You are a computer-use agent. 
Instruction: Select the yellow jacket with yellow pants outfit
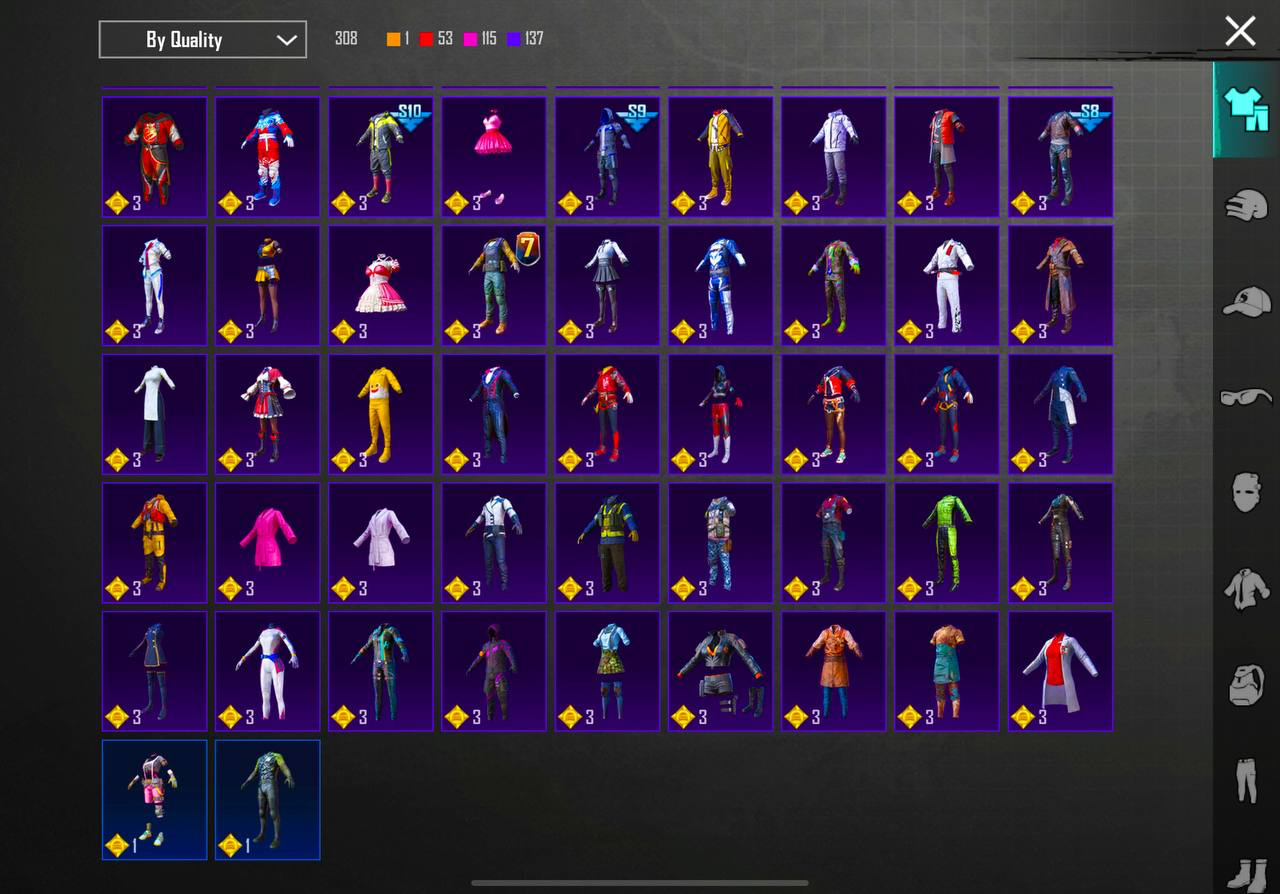721,157
